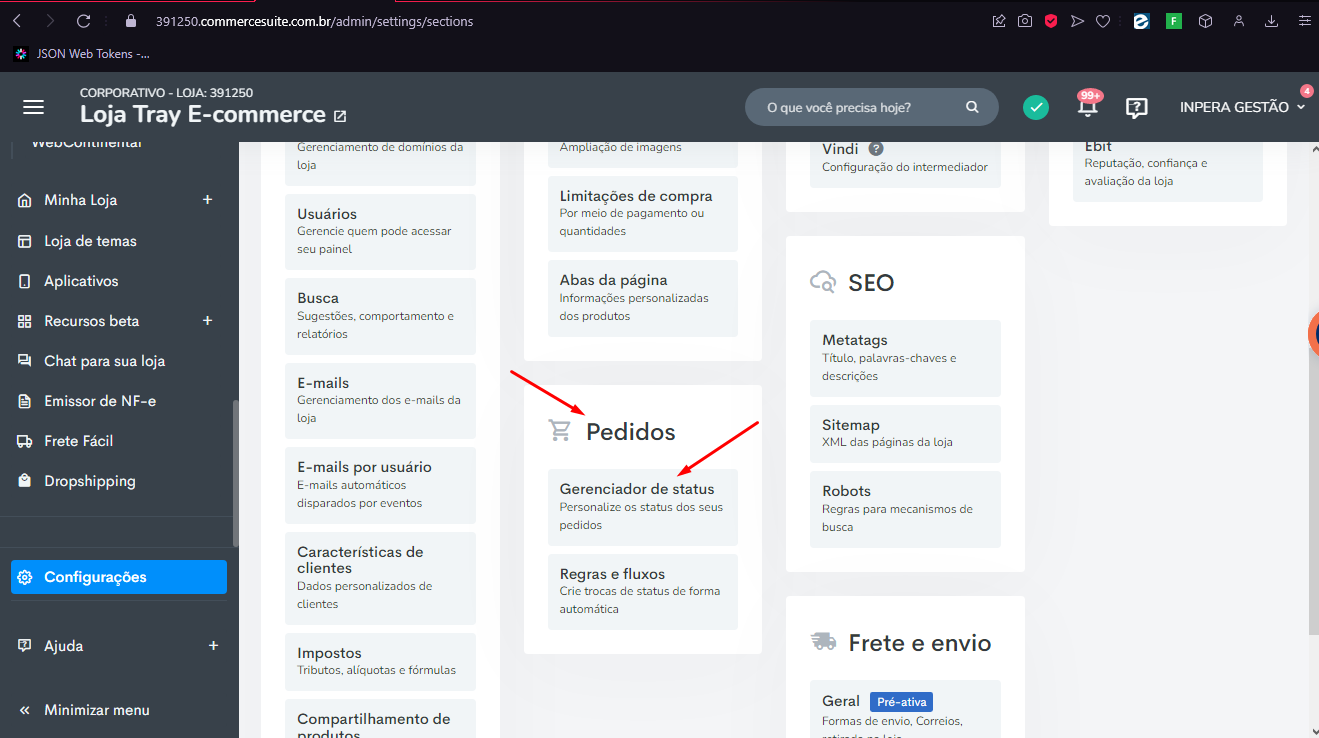The height and width of the screenshot is (738, 1319).
Task: Click the browser reload icon
Action: [x=83, y=20]
